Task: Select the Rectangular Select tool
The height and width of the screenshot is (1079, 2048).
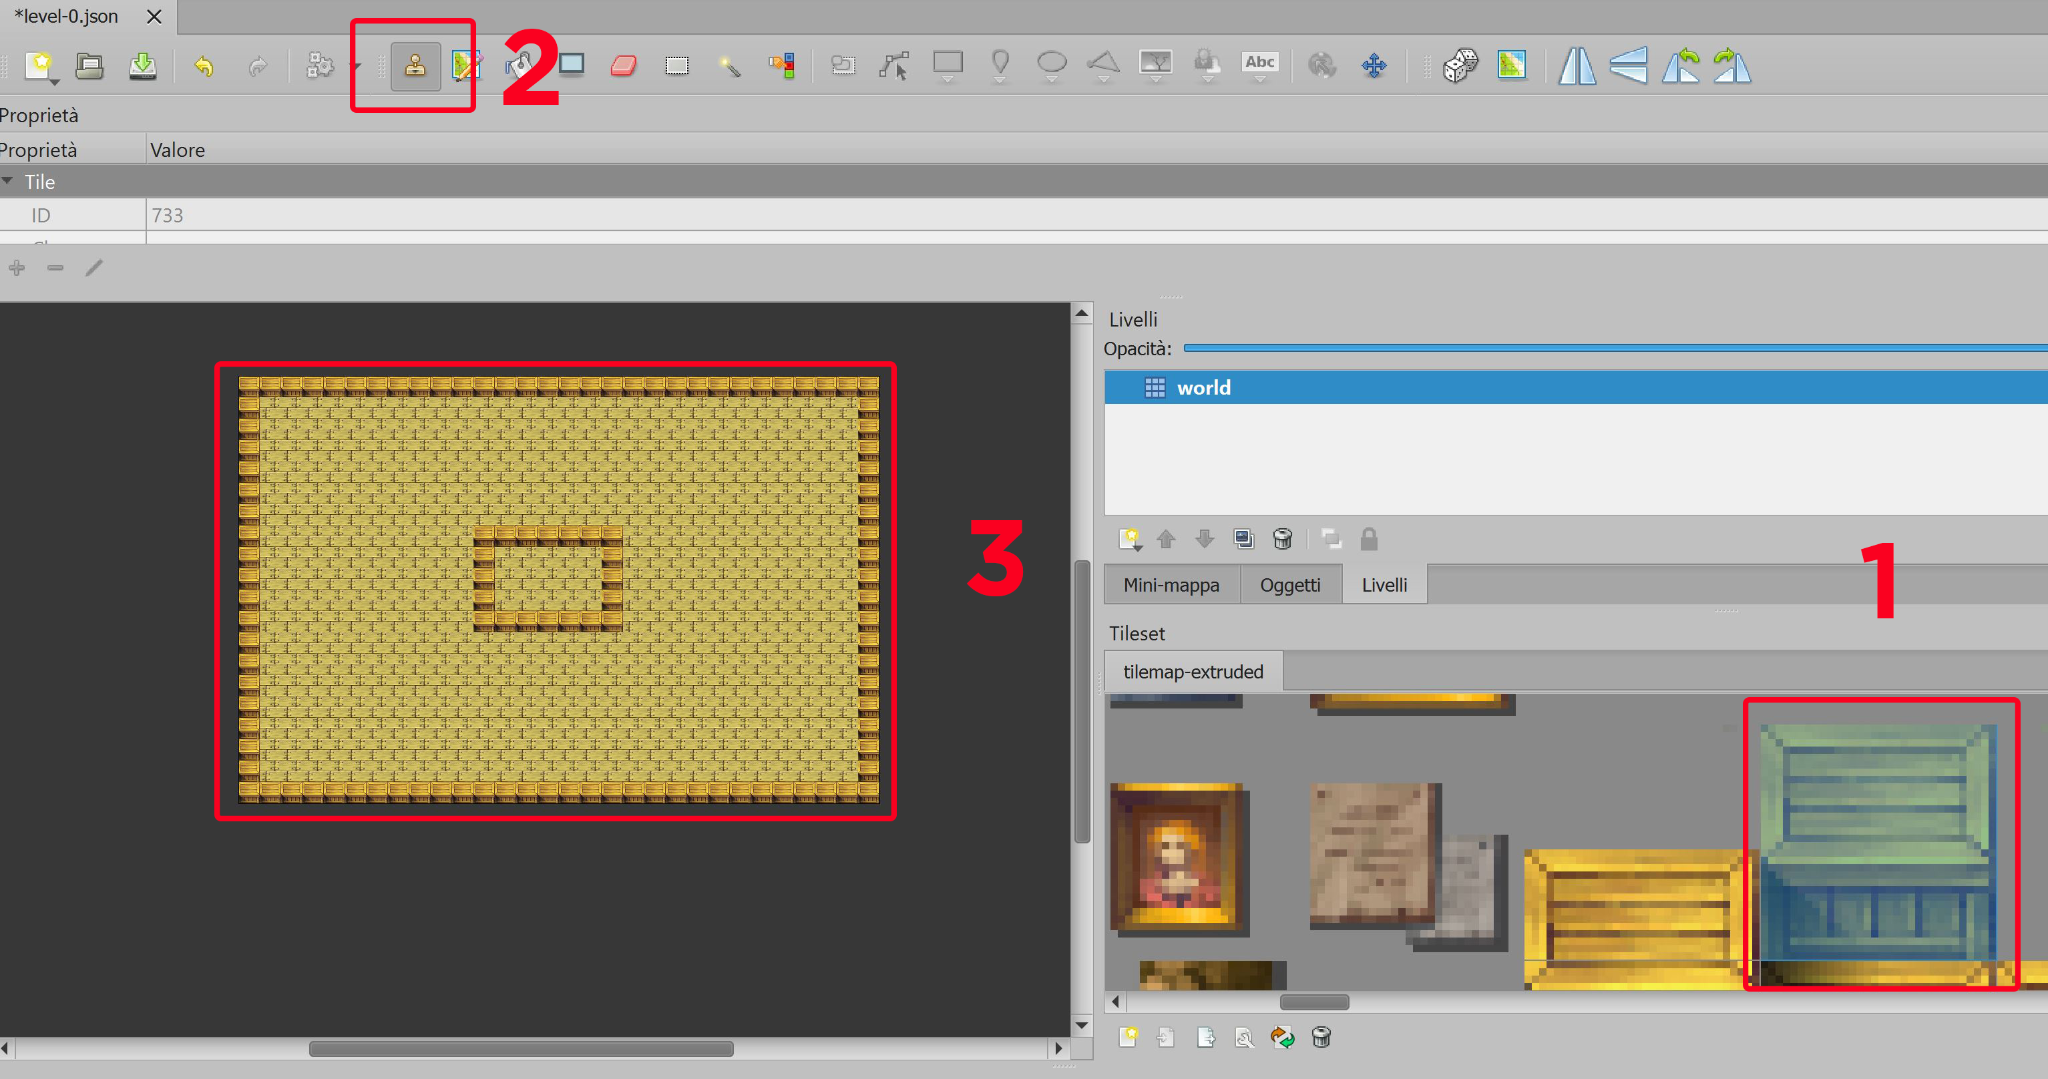Action: pyautogui.click(x=677, y=66)
